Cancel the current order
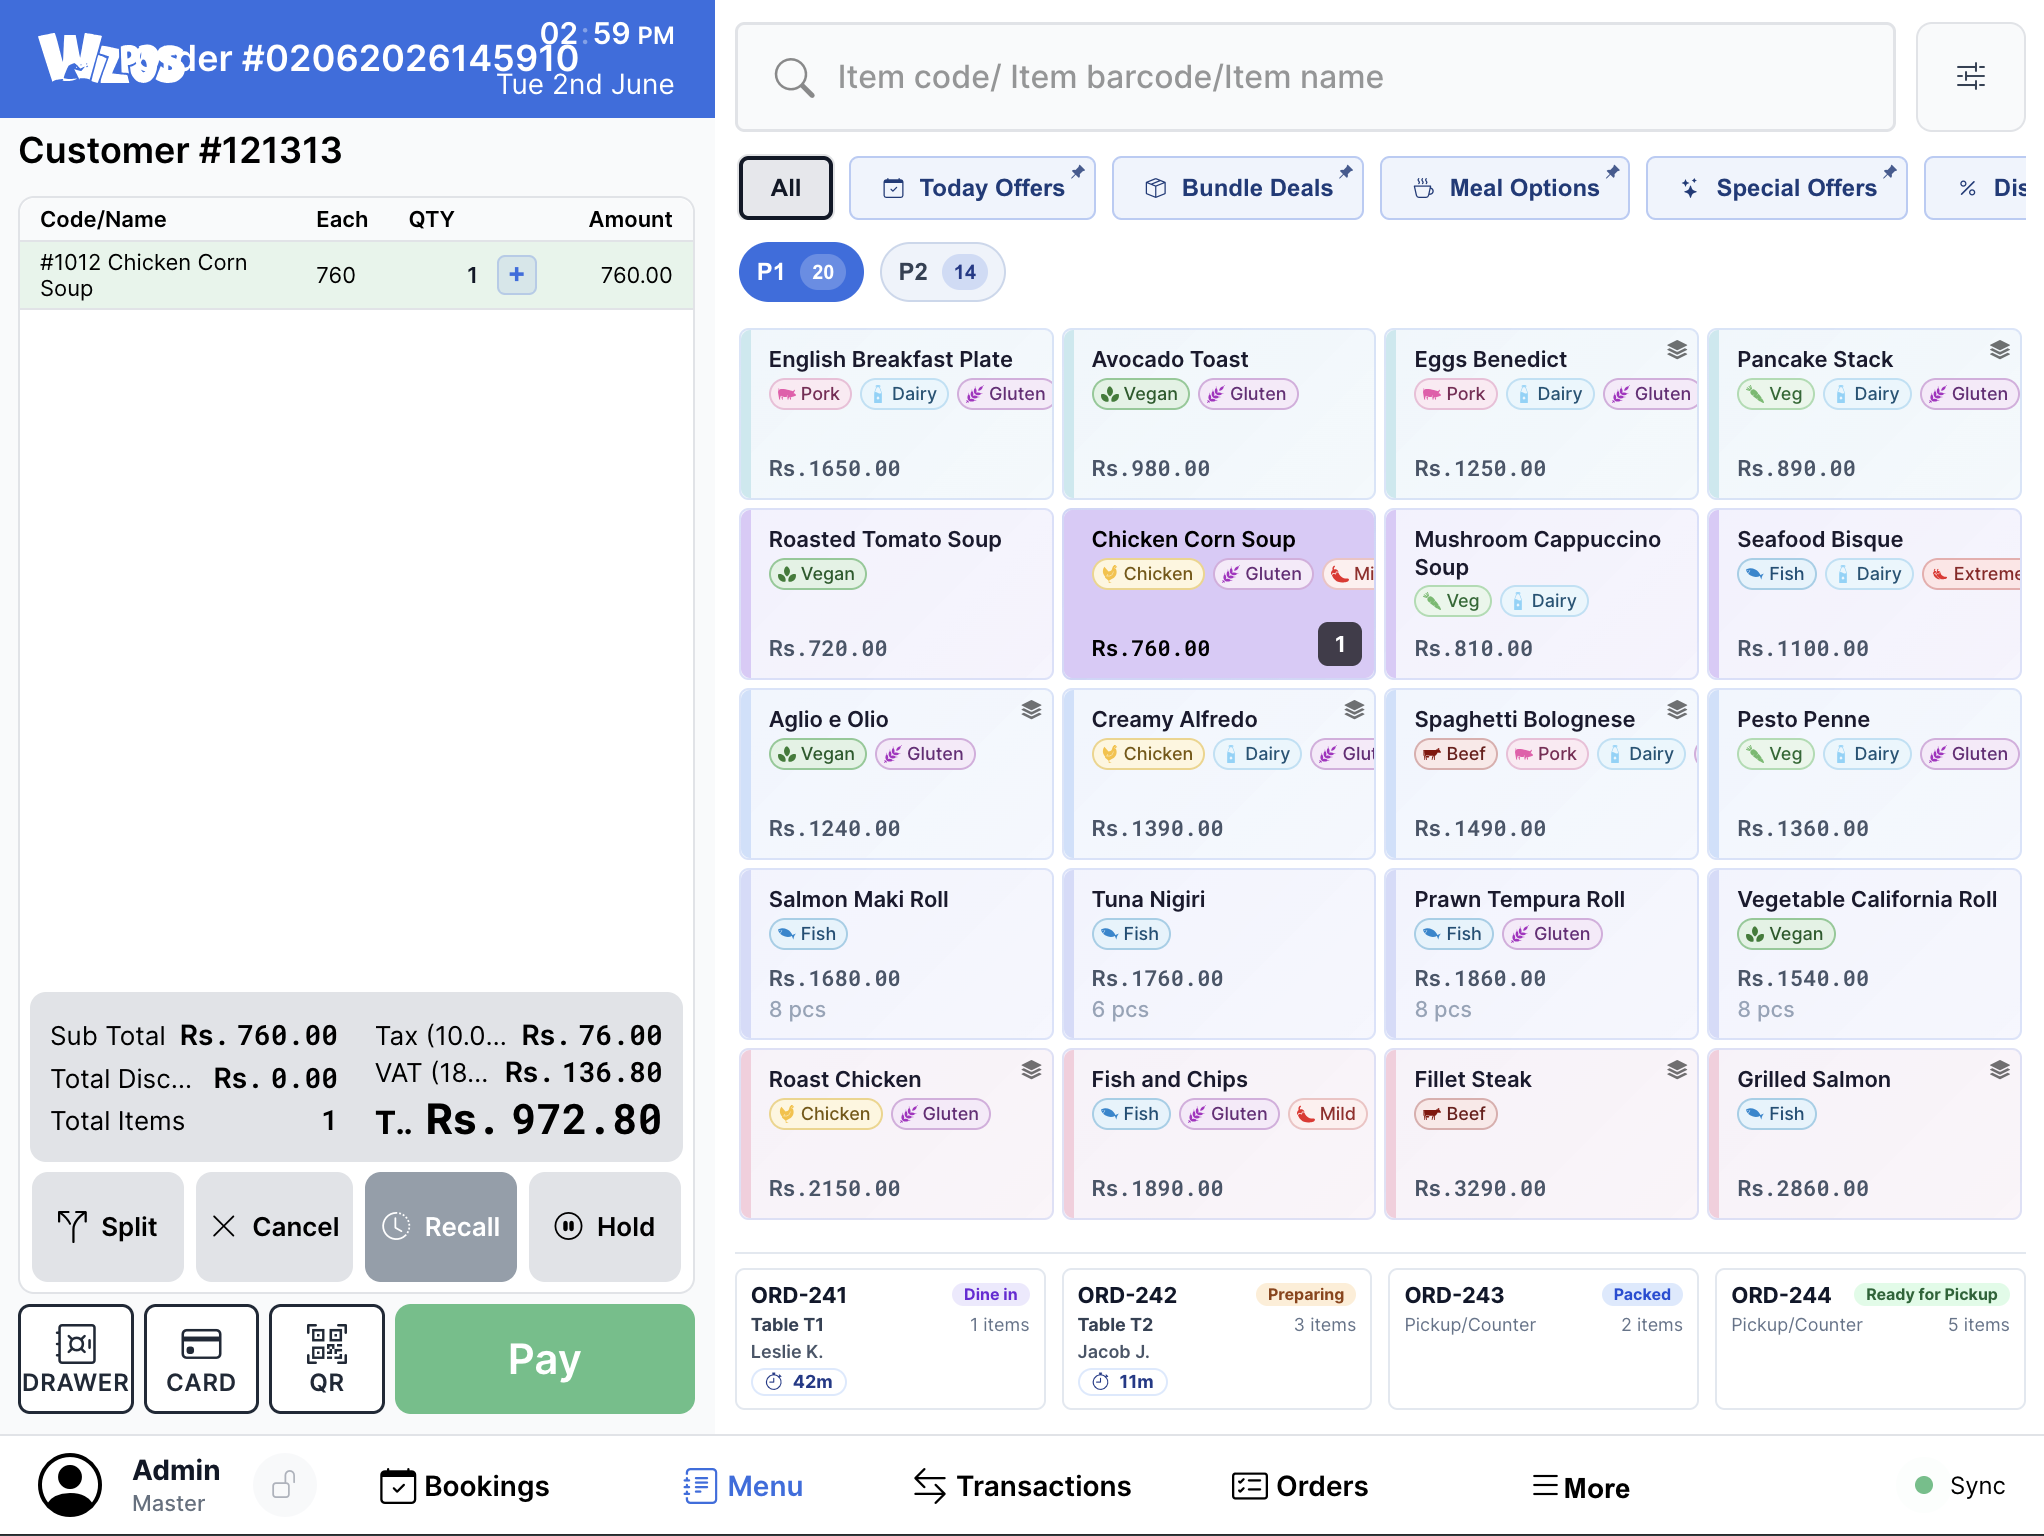This screenshot has height=1536, width=2044. click(x=274, y=1227)
